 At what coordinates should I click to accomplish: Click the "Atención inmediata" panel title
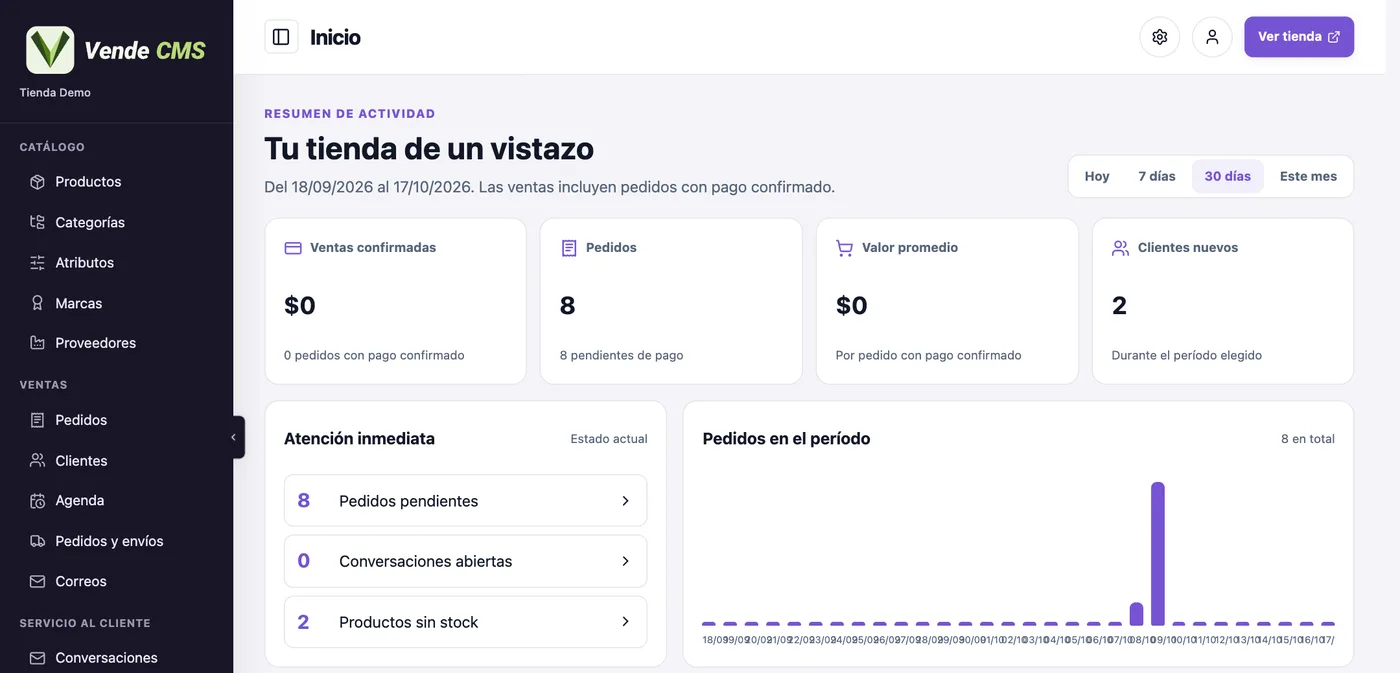[360, 439]
